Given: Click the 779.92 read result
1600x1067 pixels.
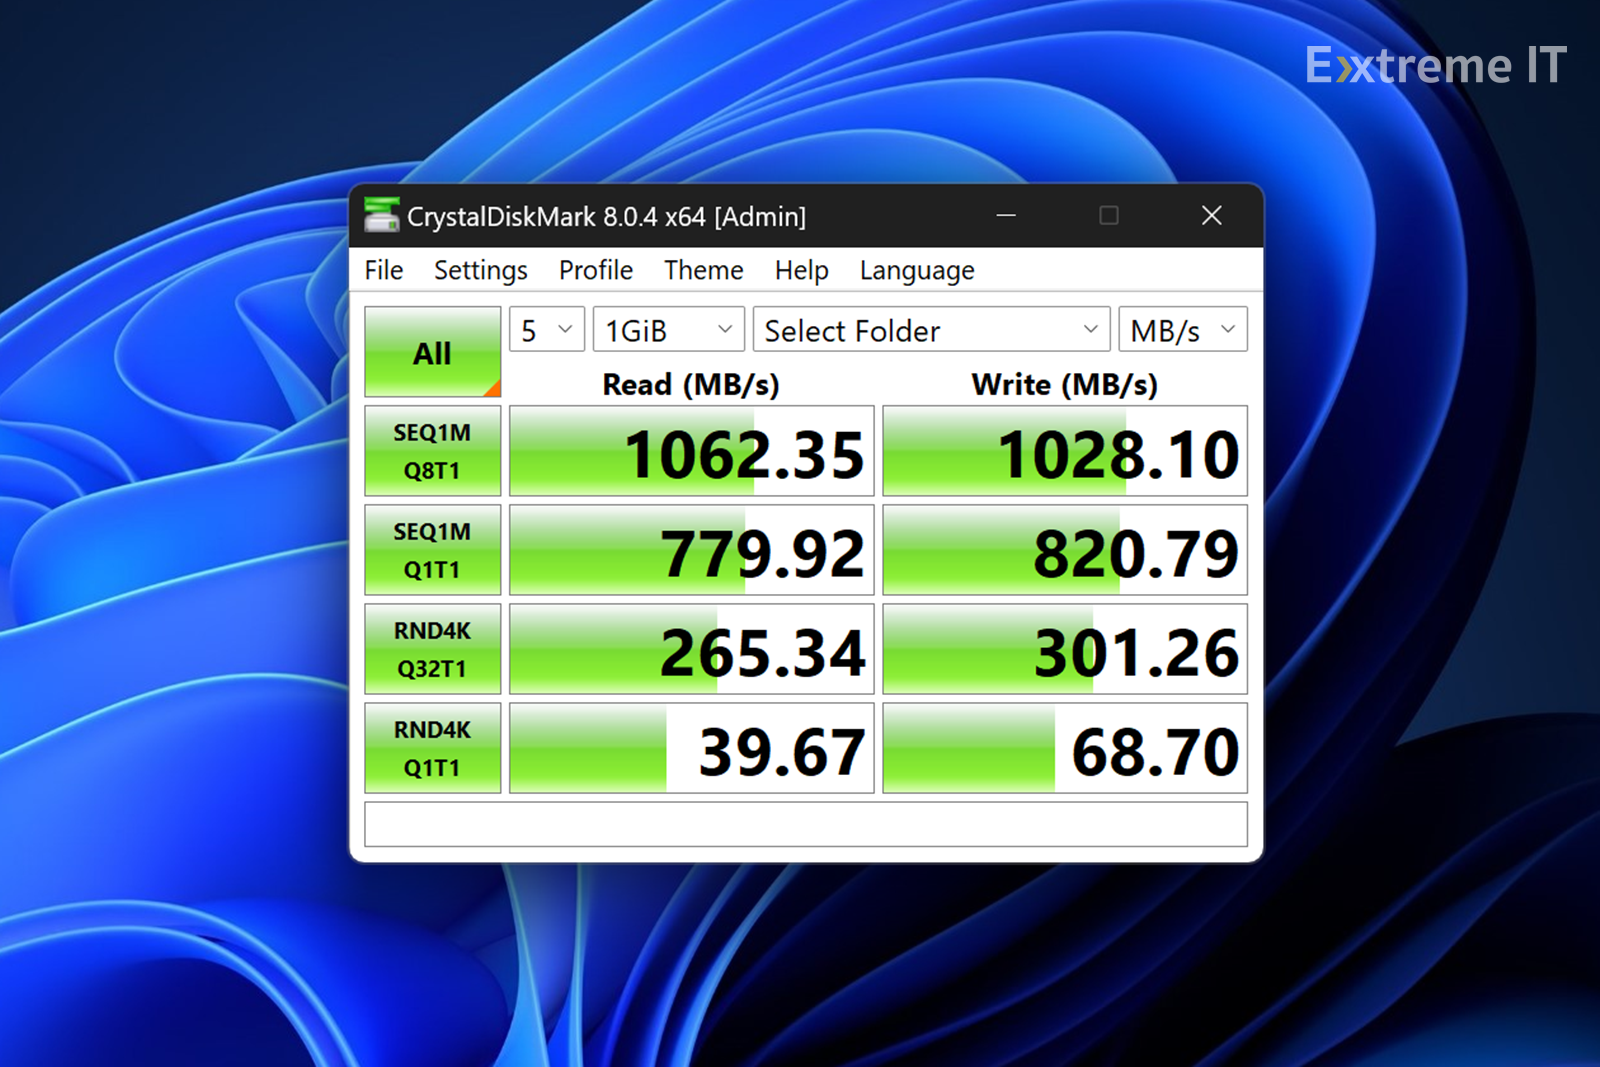Looking at the screenshot, I should tap(692, 550).
